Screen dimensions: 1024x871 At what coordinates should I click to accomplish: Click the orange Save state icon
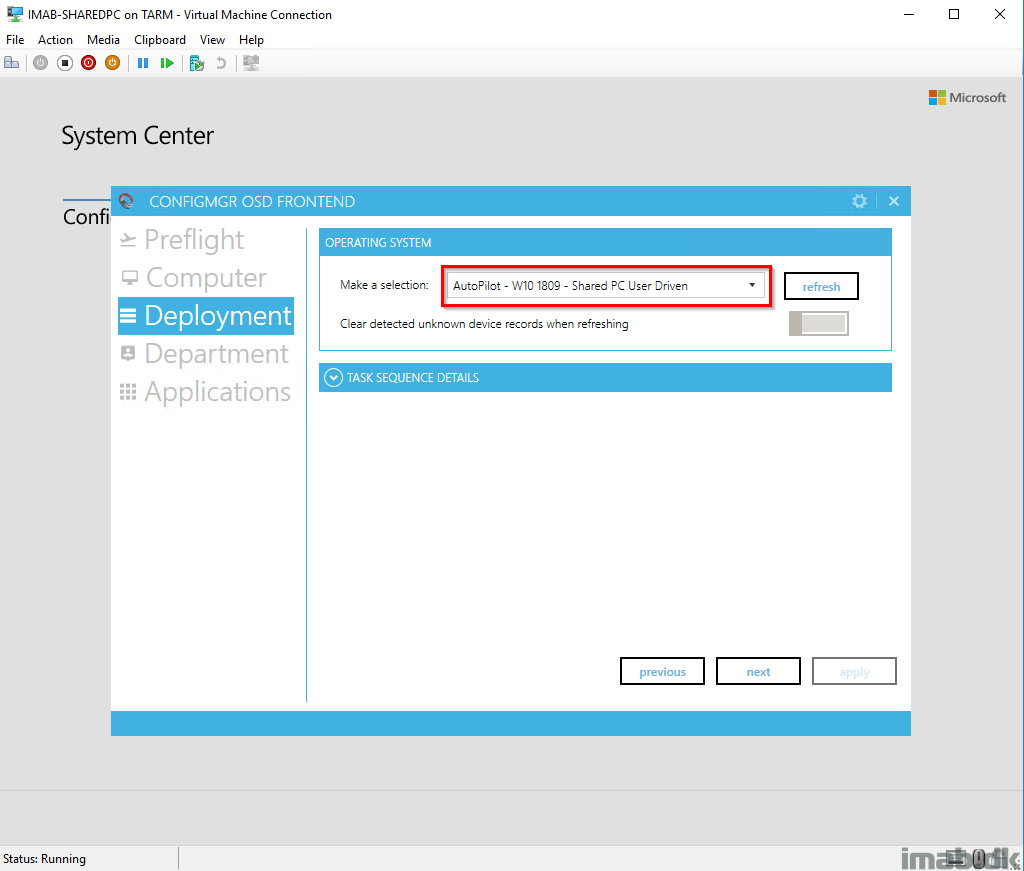(112, 63)
